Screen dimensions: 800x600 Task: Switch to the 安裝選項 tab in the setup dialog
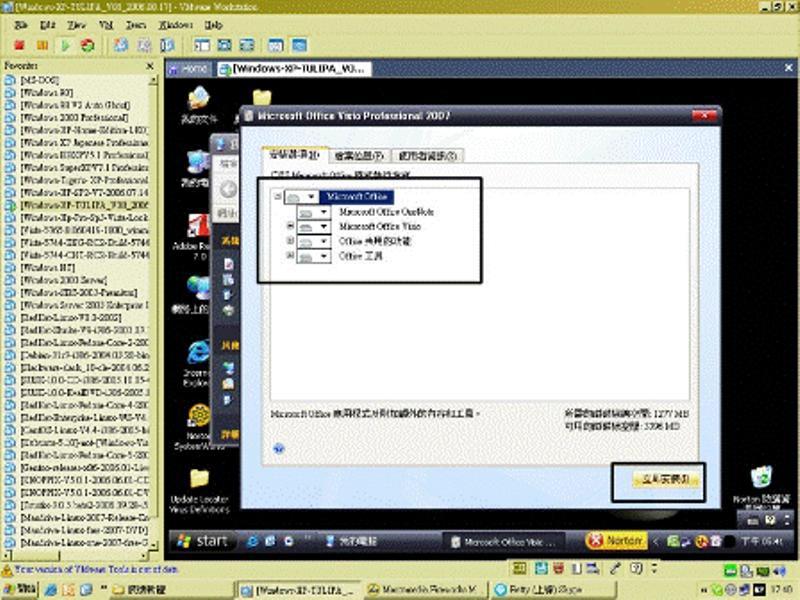294,155
